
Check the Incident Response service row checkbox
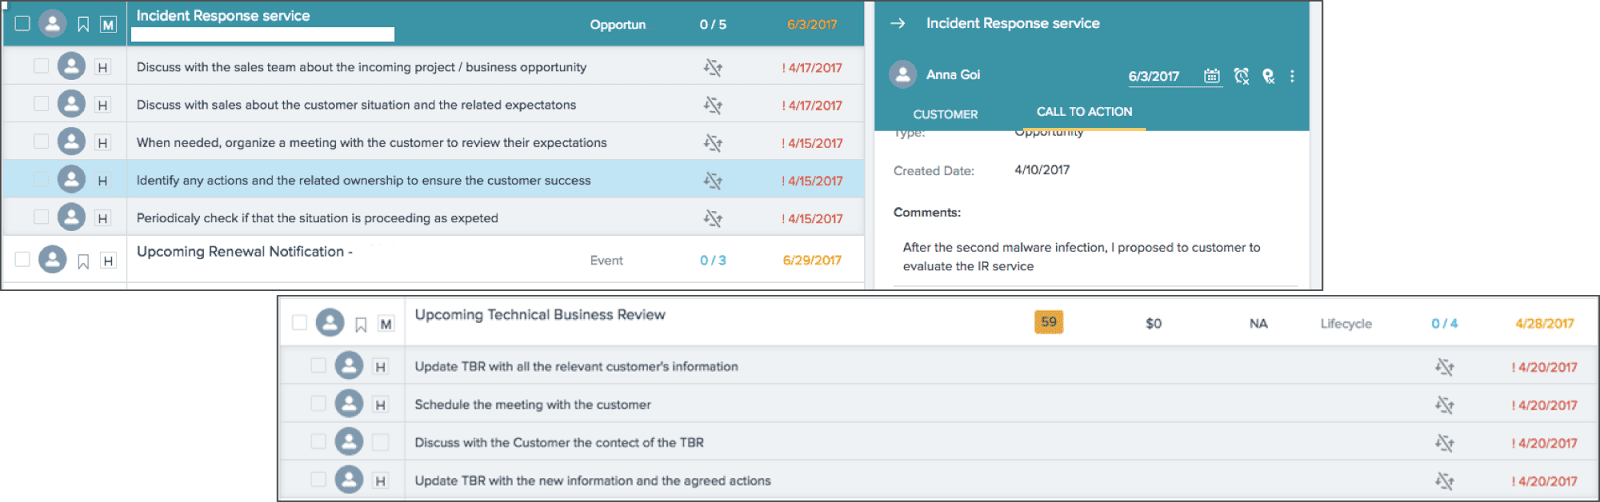pyautogui.click(x=22, y=23)
